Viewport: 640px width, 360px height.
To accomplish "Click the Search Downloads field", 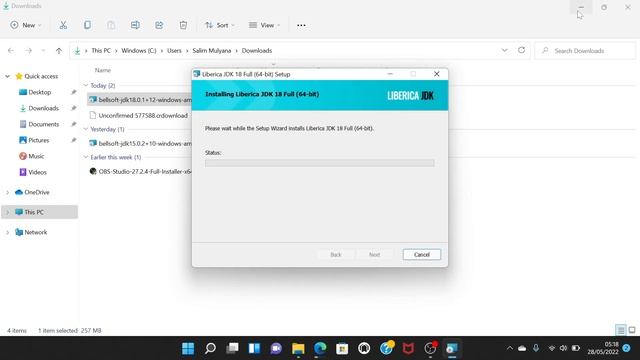I will [x=585, y=51].
